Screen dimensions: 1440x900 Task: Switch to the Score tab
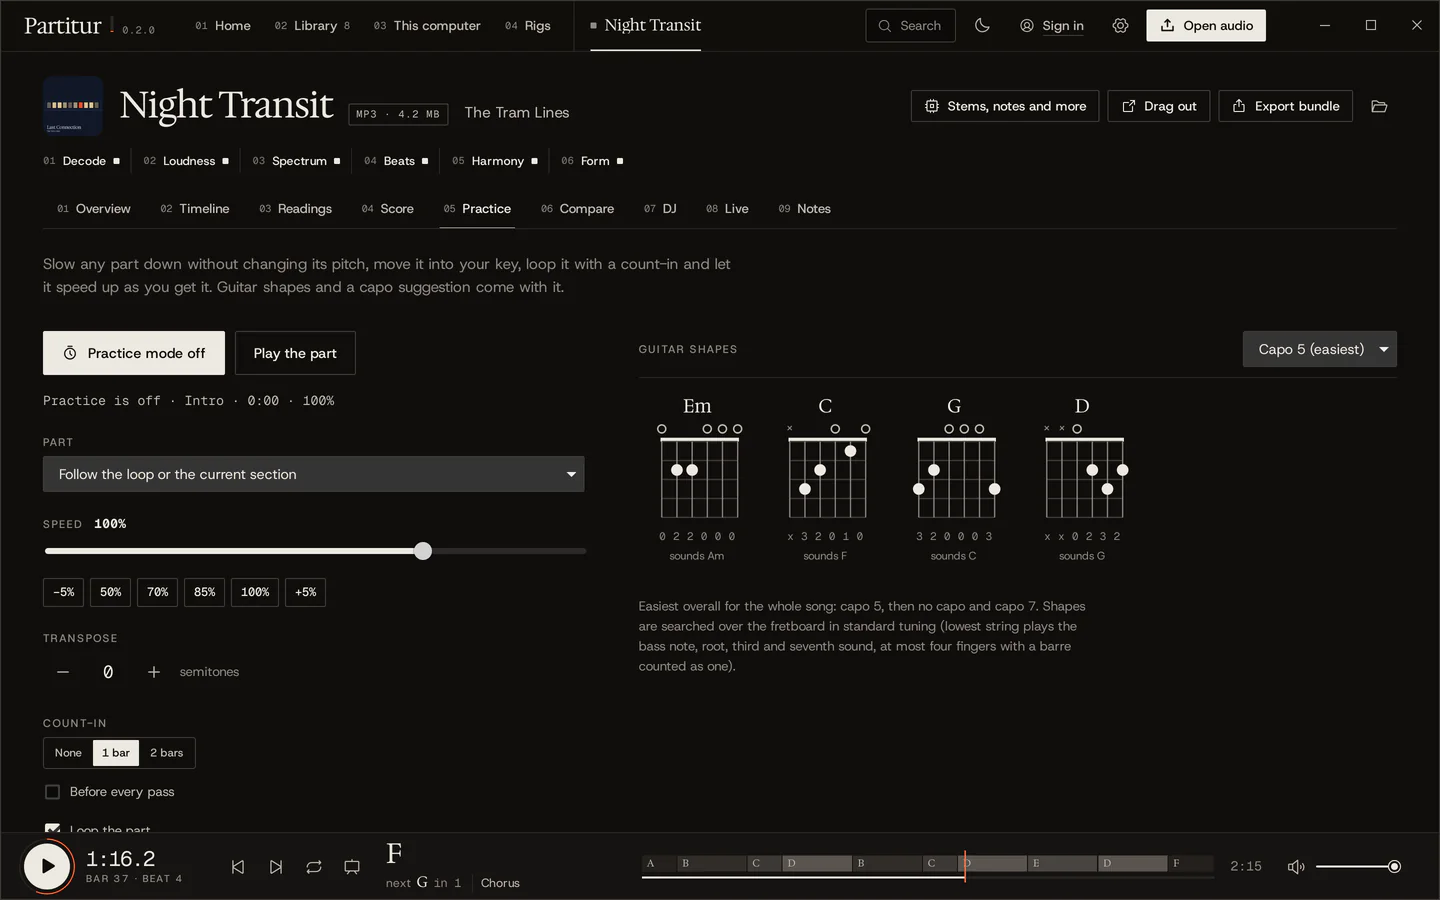(x=388, y=209)
